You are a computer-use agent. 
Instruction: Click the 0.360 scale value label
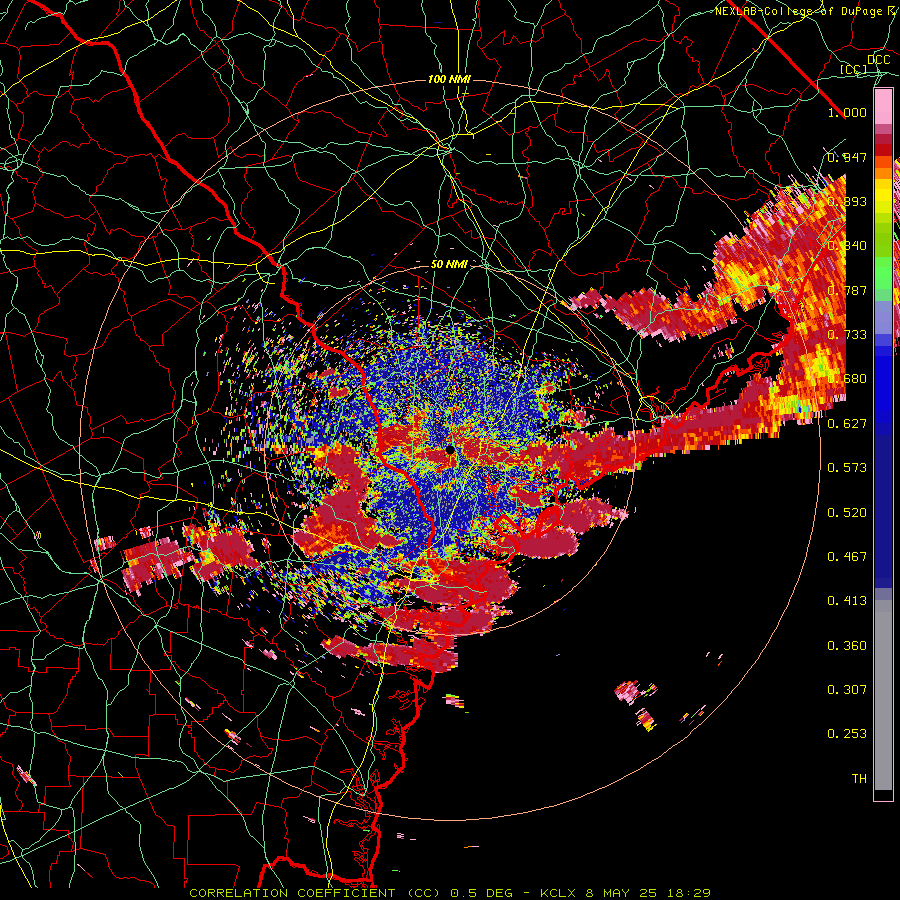pos(847,646)
